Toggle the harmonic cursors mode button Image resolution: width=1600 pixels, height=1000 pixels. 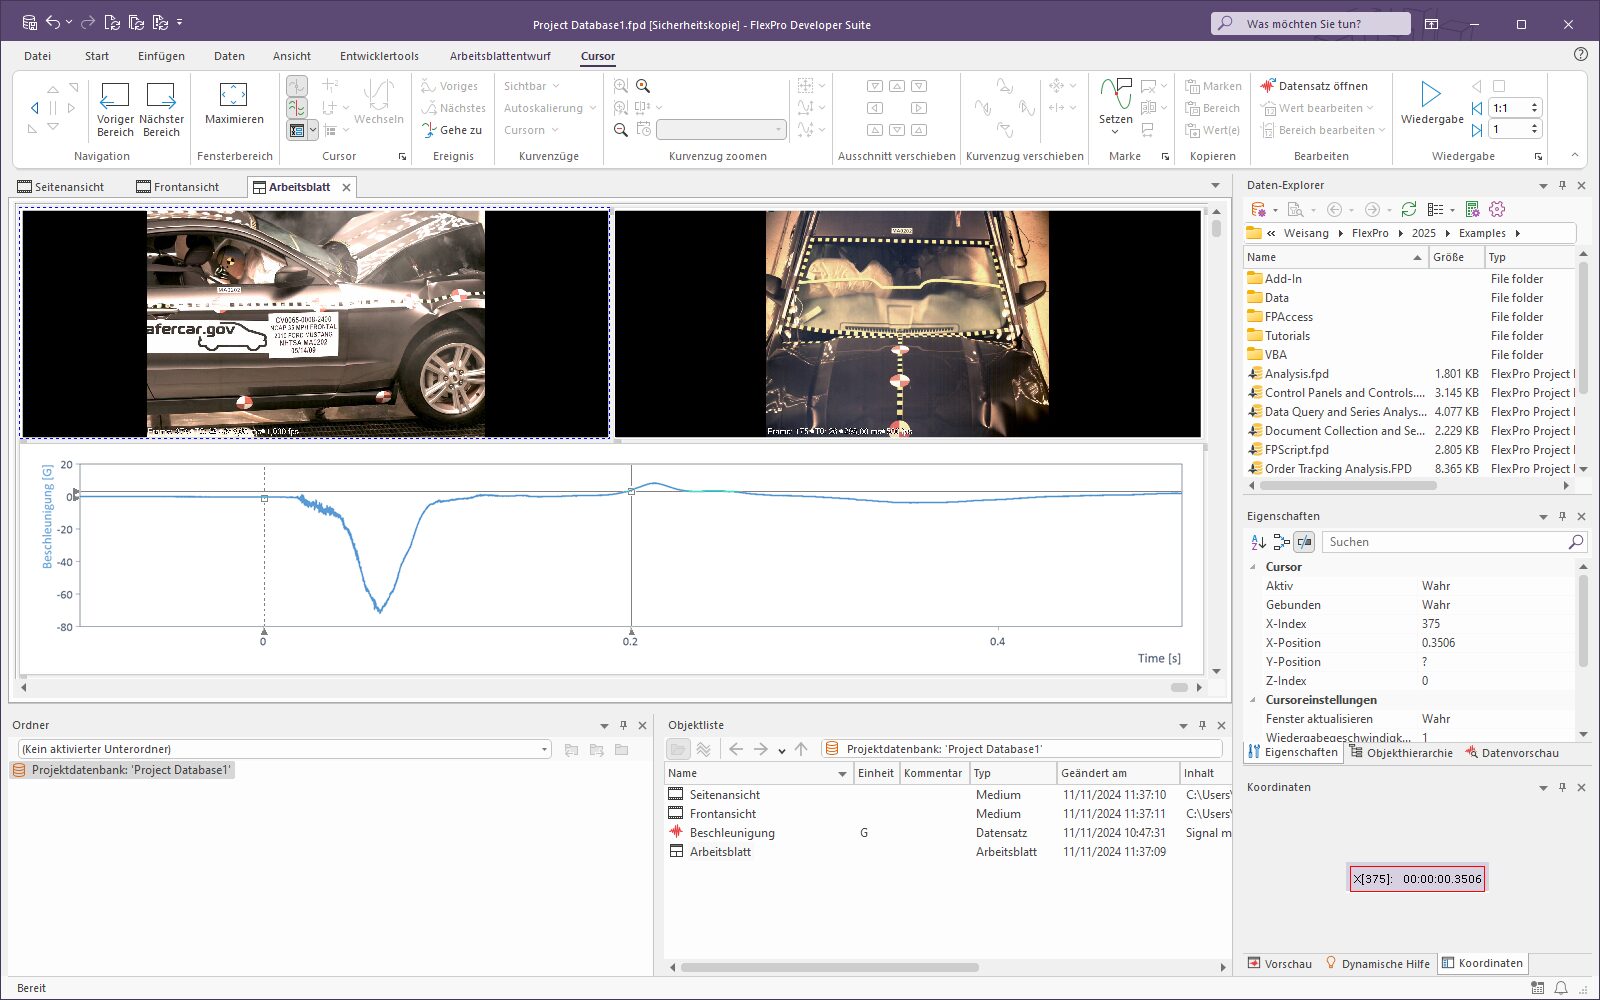click(297, 108)
